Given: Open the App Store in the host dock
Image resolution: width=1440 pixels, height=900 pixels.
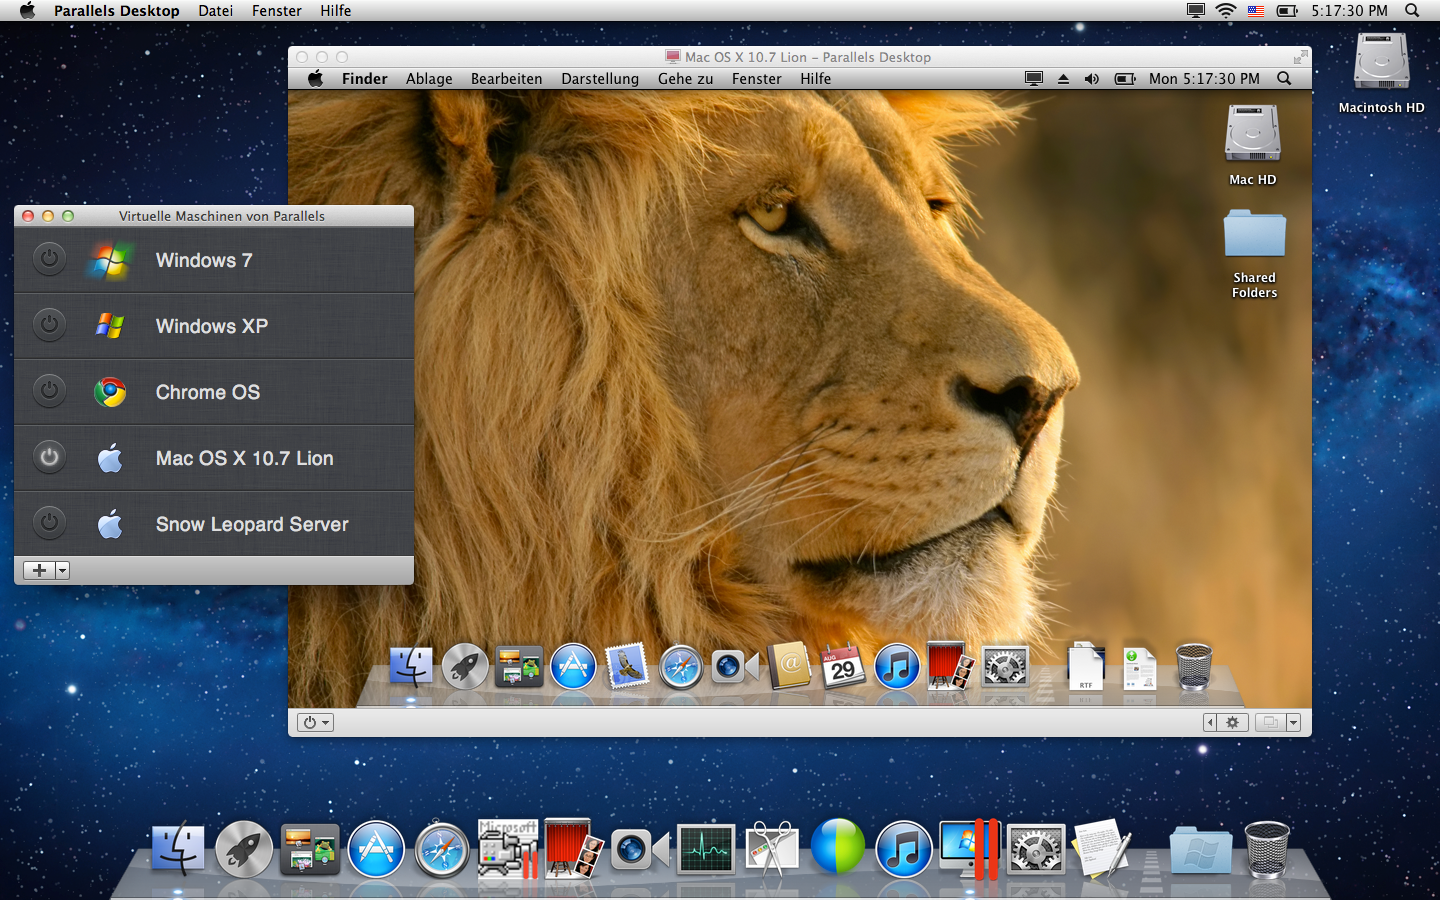Looking at the screenshot, I should click(x=376, y=850).
